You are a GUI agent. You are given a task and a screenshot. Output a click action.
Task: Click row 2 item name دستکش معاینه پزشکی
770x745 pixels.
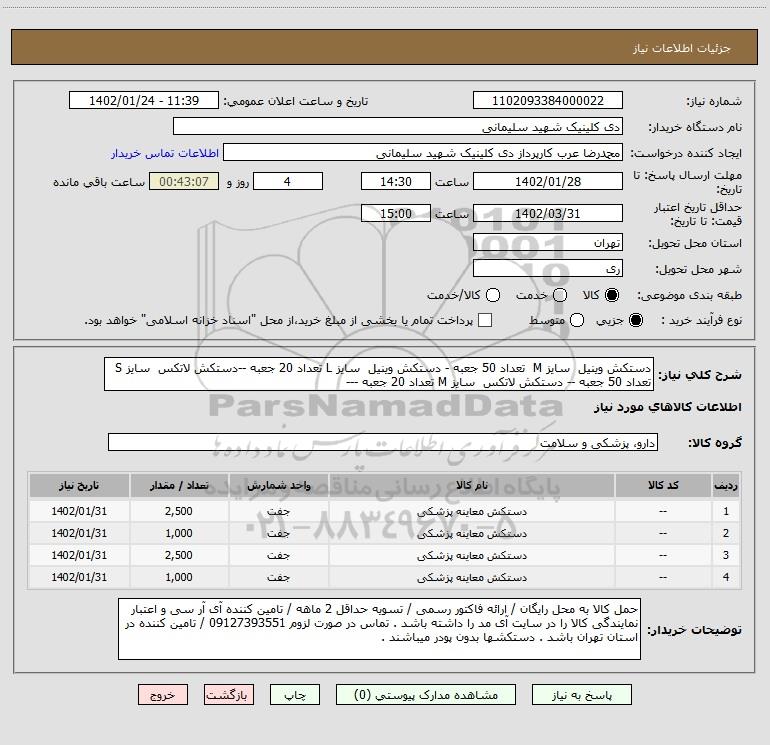point(471,533)
